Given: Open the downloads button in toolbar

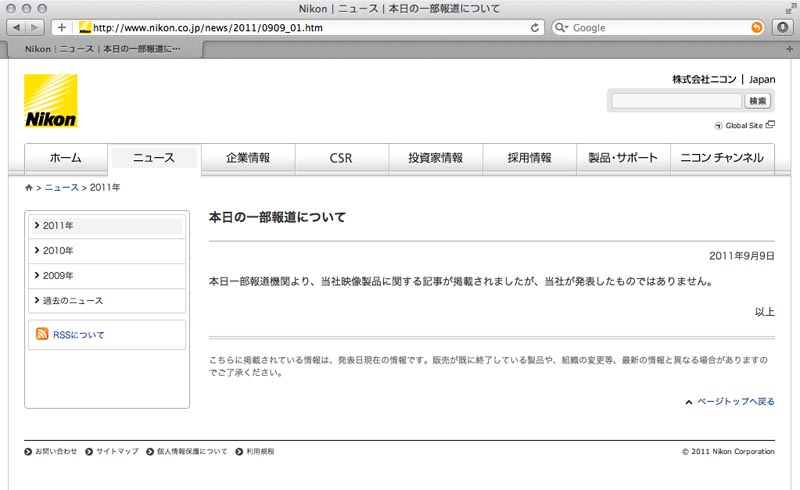Looking at the screenshot, I should click(782, 28).
